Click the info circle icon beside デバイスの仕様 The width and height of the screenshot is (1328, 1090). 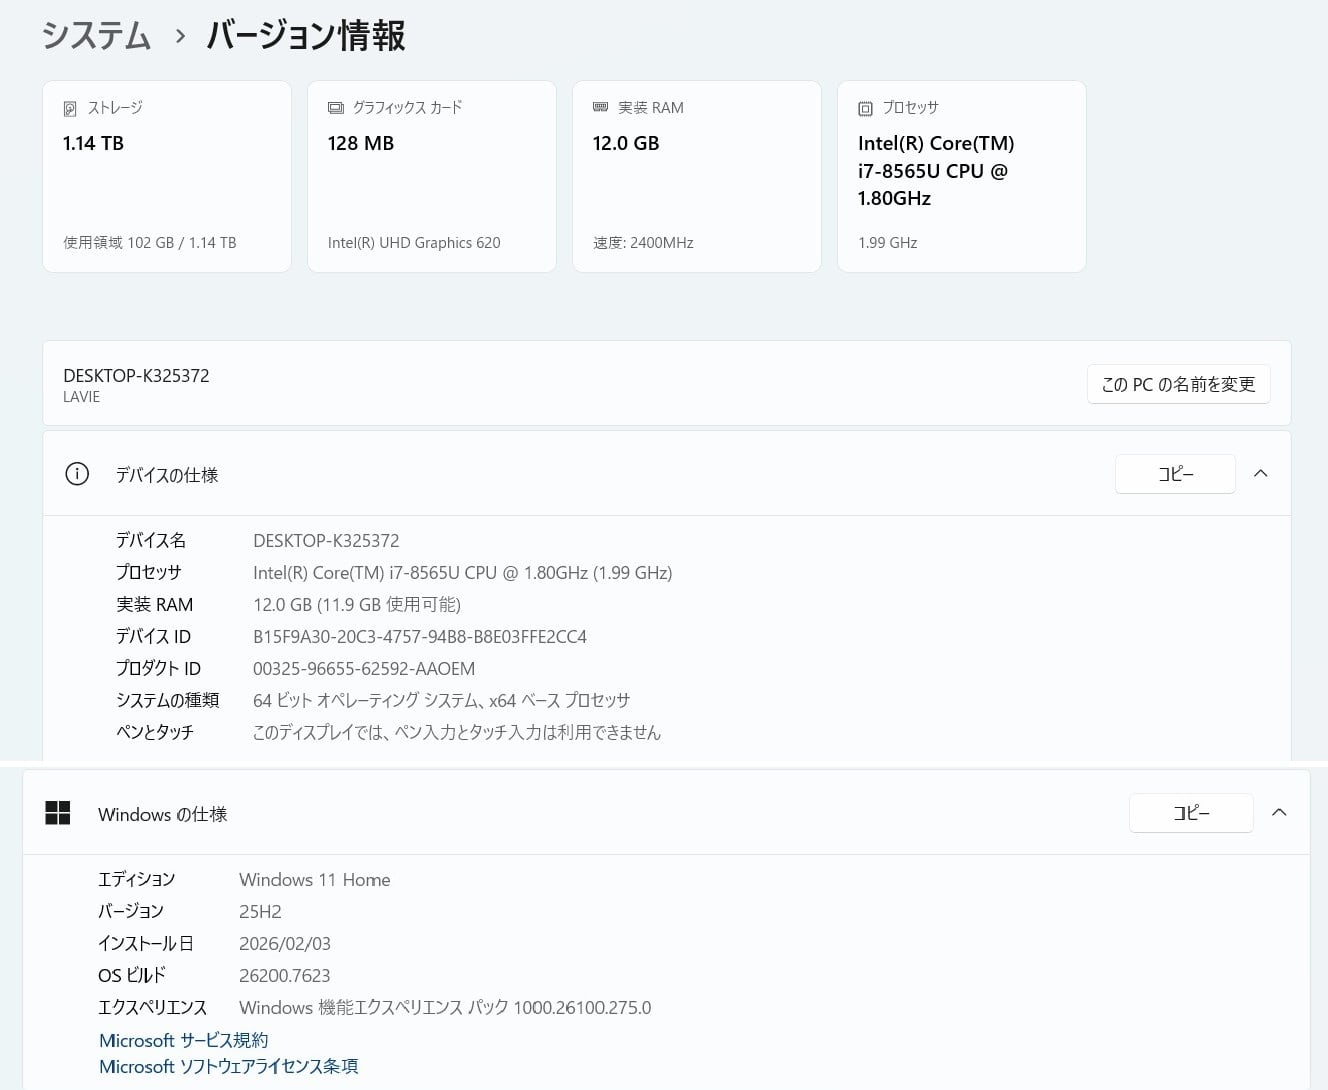click(77, 474)
